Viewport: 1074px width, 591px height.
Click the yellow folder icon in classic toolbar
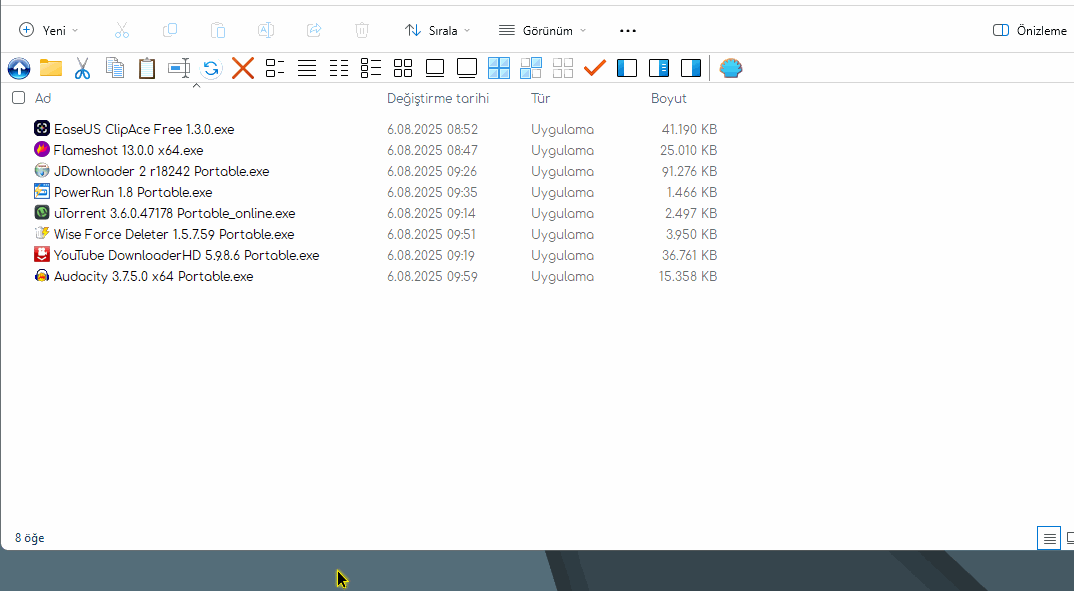tap(51, 68)
